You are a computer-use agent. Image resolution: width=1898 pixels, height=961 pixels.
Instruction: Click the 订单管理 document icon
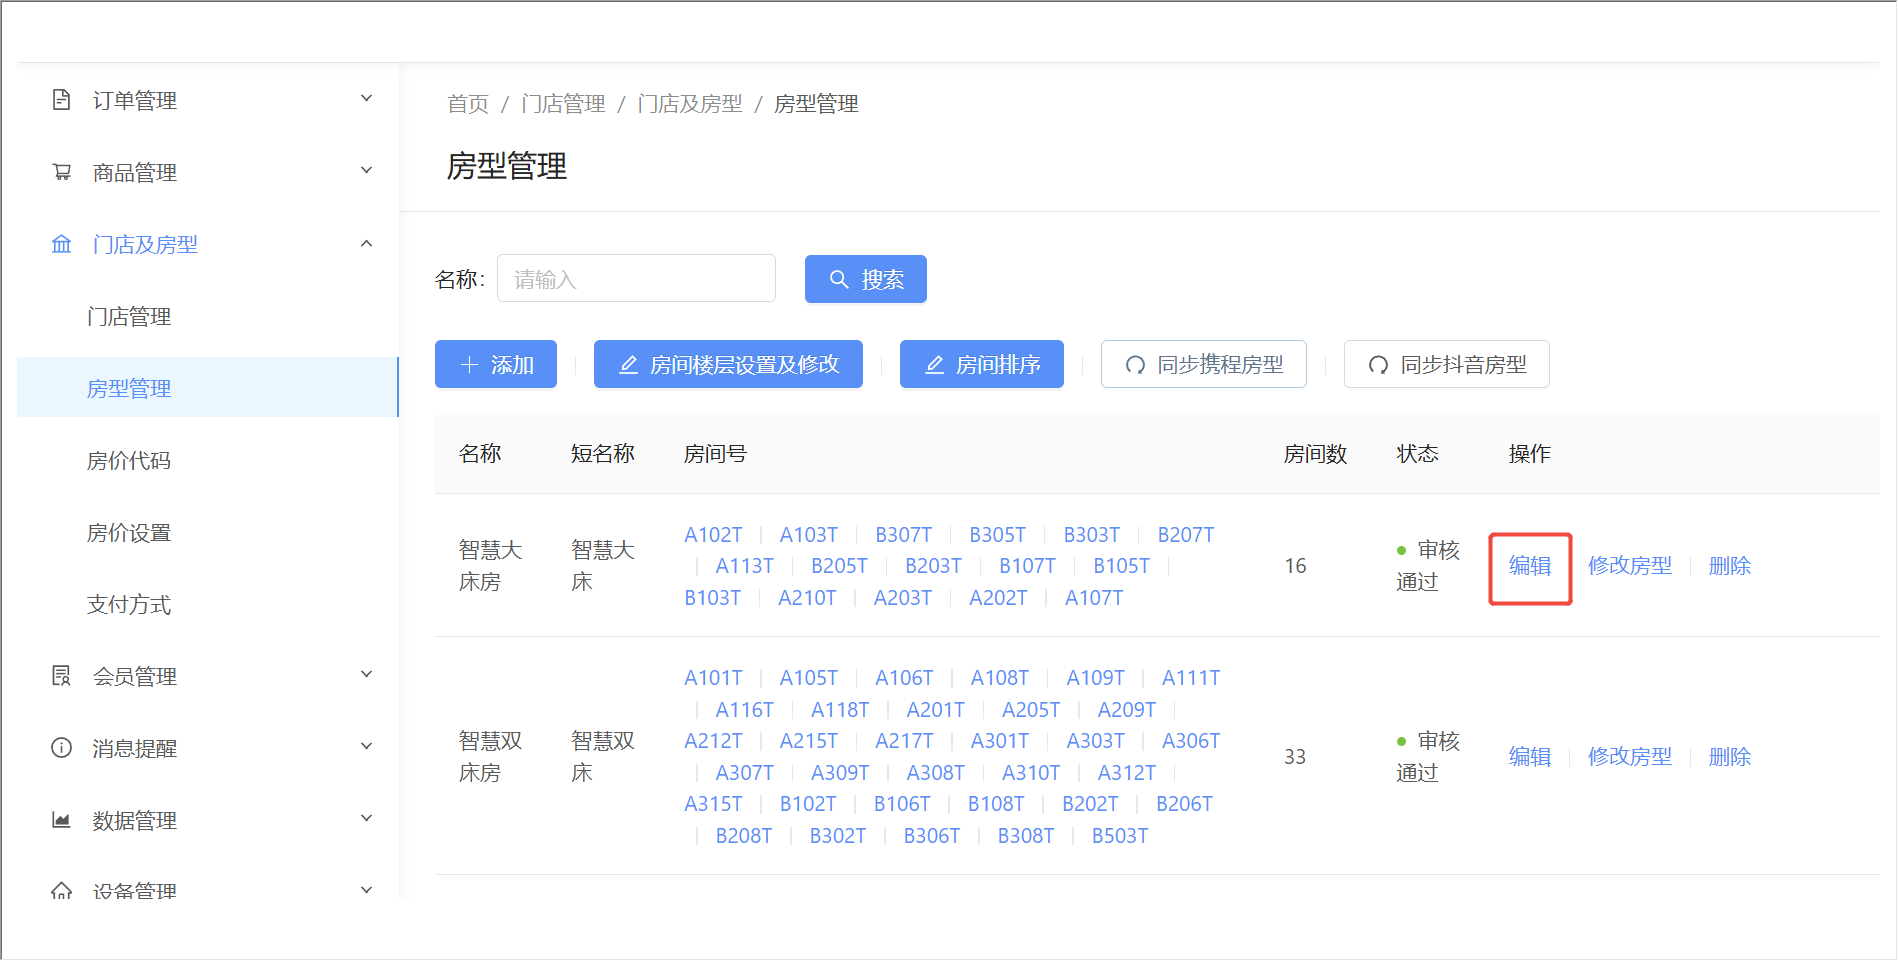pyautogui.click(x=61, y=99)
